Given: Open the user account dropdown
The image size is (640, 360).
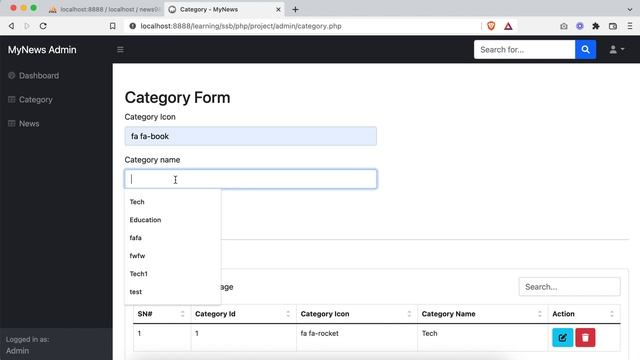Looking at the screenshot, I should pos(616,49).
